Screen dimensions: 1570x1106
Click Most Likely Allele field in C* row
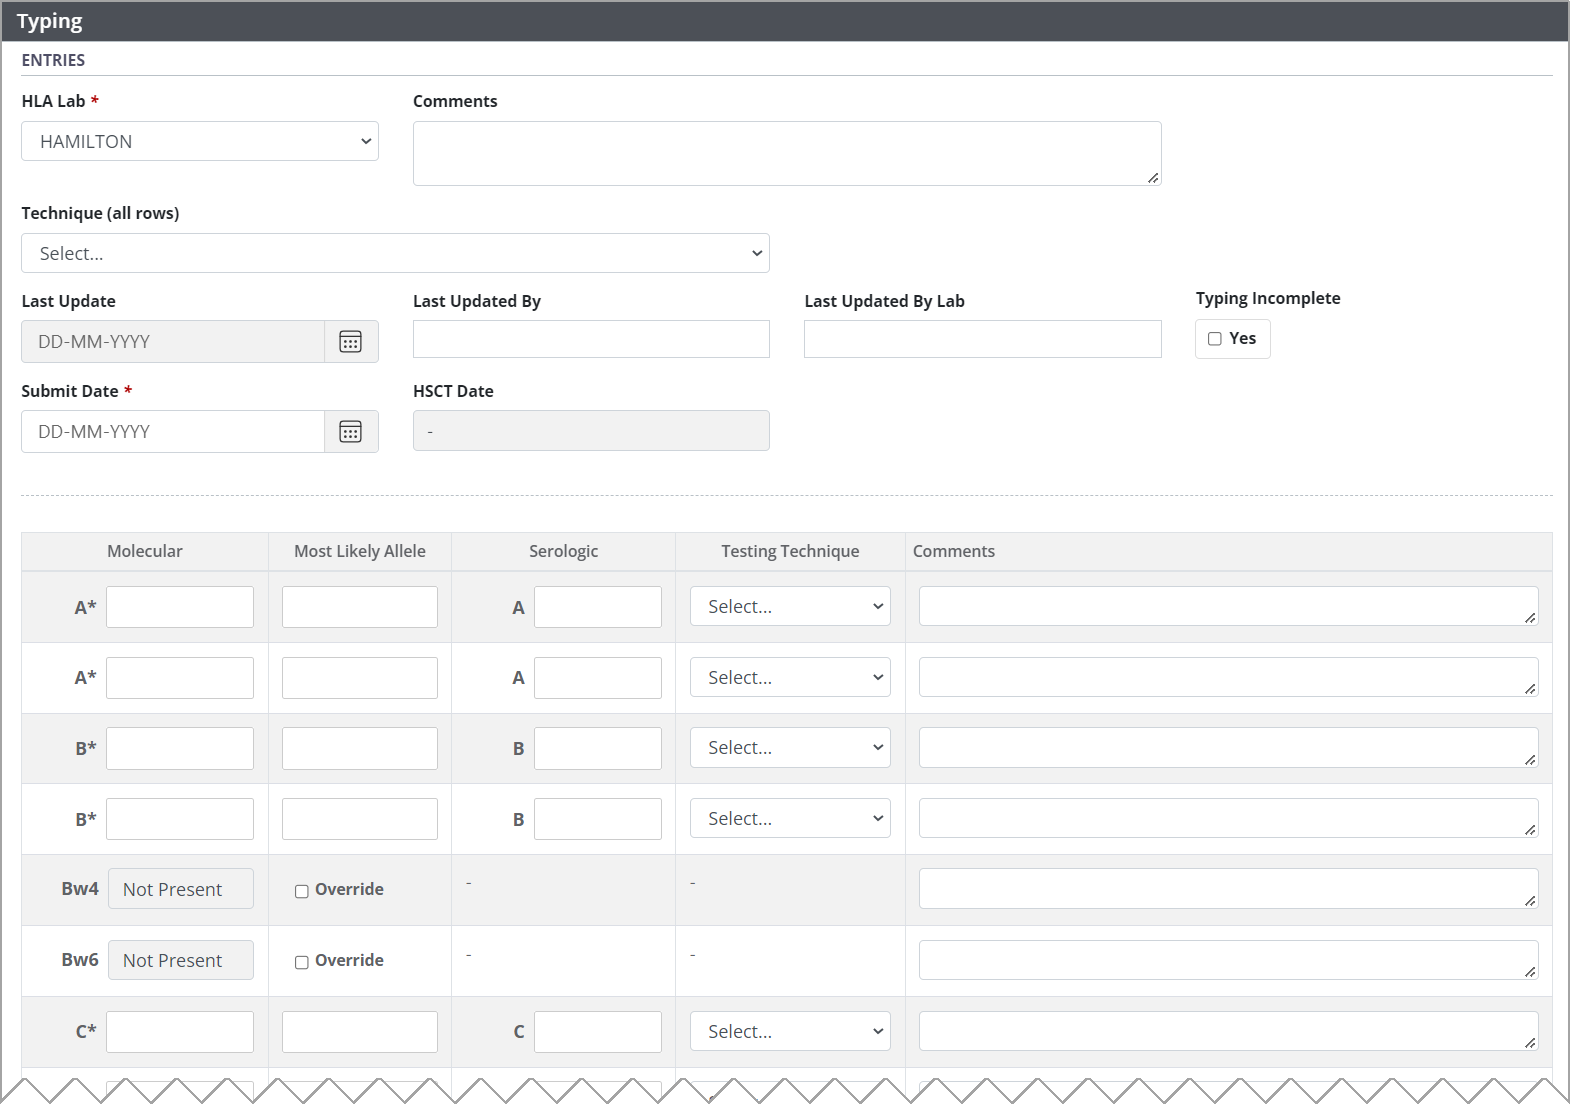[x=360, y=1032]
